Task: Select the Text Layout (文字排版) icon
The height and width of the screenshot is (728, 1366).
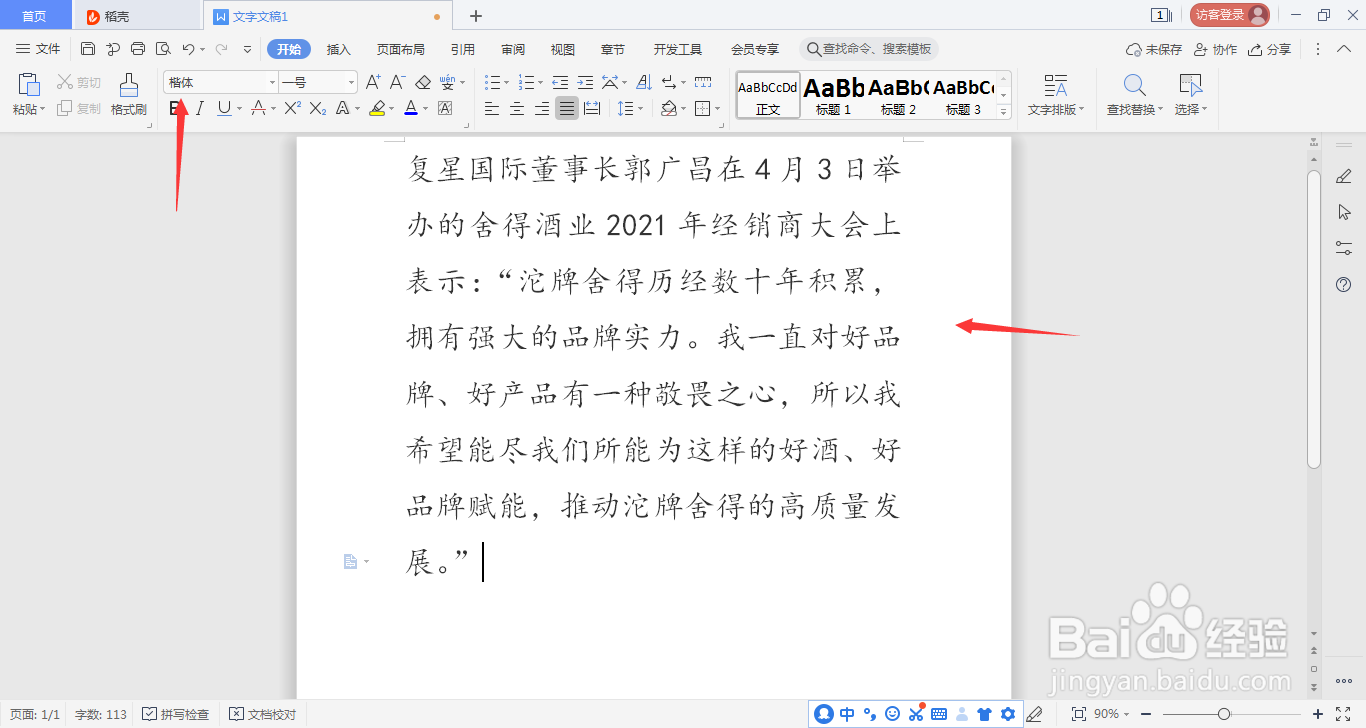Action: point(1057,95)
